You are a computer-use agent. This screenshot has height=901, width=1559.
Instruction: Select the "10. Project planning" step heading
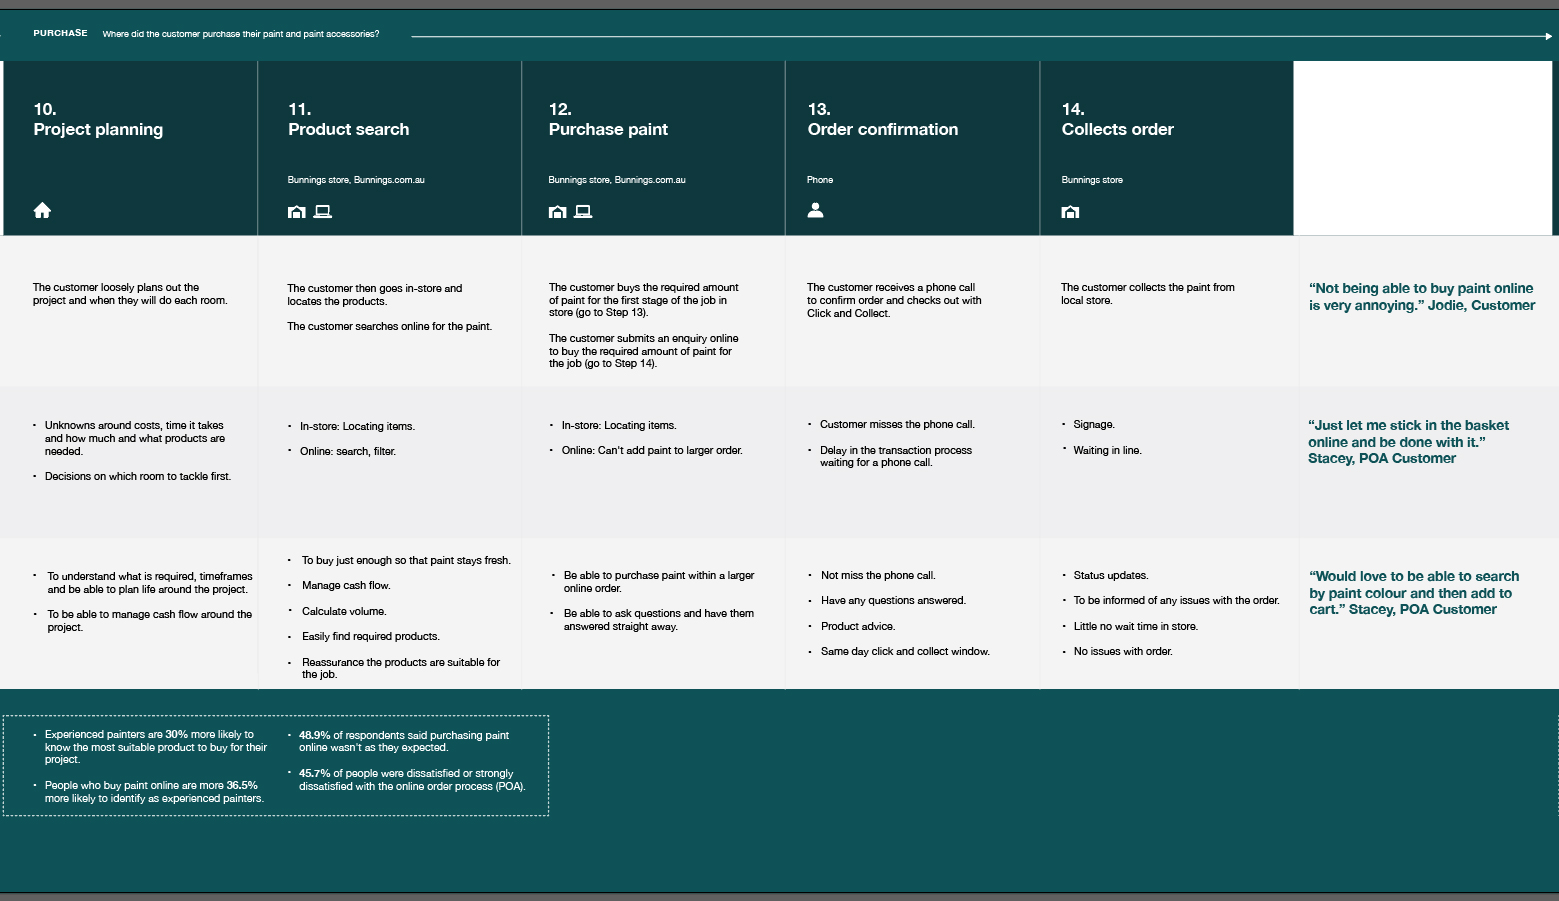click(98, 119)
